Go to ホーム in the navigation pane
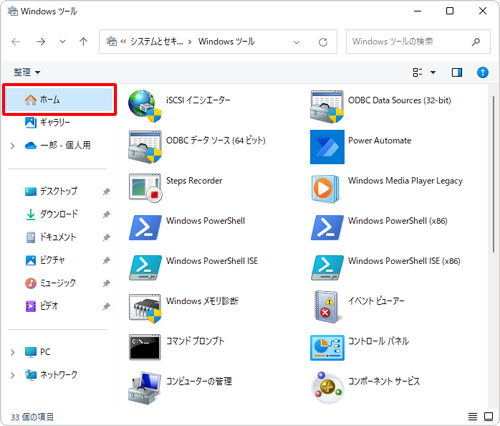 59,99
